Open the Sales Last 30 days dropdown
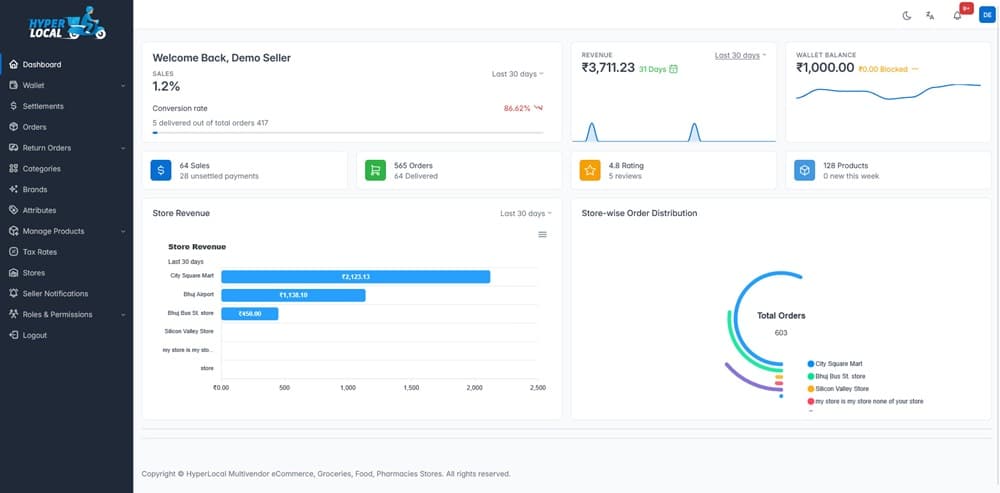Screen dimensions: 1000x493 pos(518,74)
